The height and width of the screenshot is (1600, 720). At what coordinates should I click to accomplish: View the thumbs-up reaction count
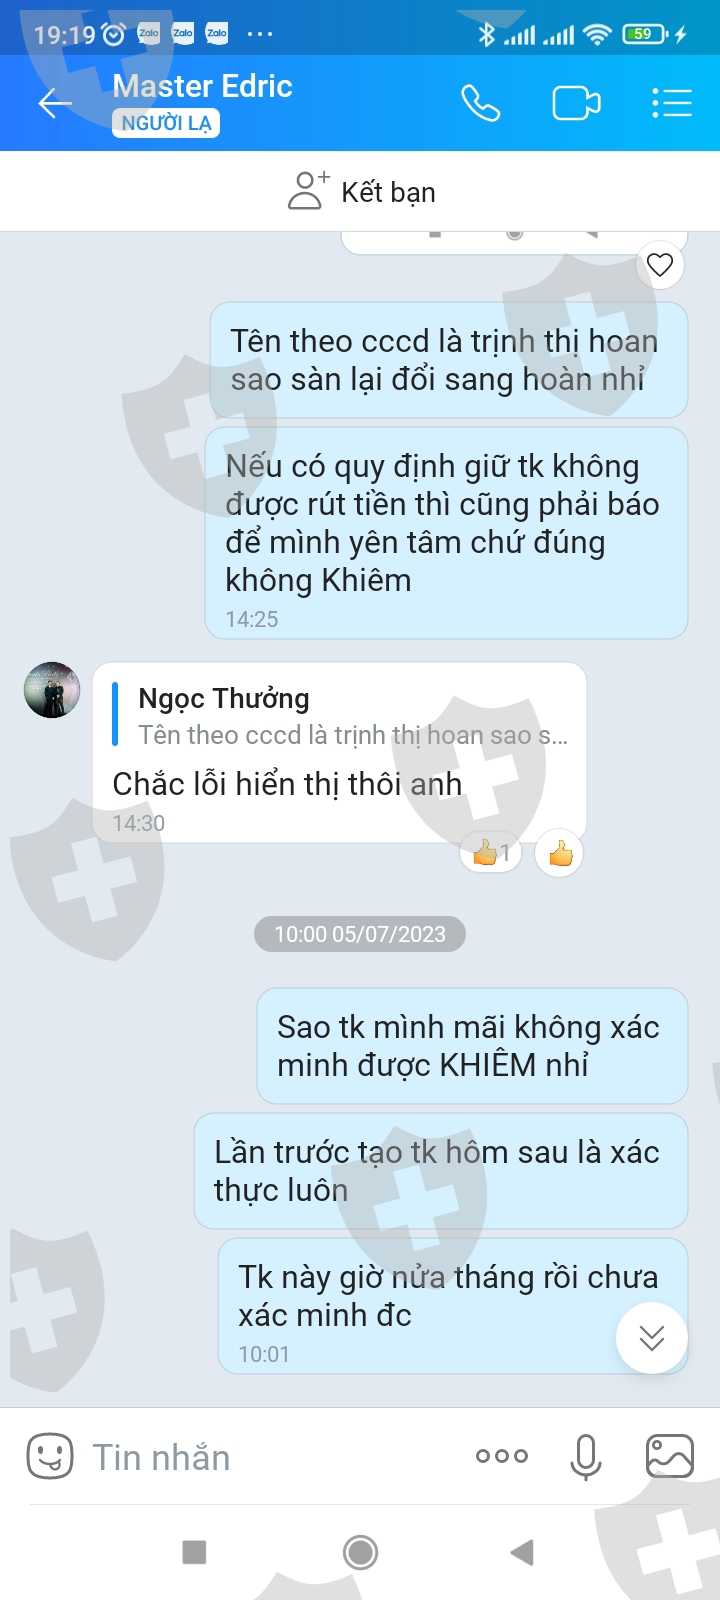[x=491, y=853]
